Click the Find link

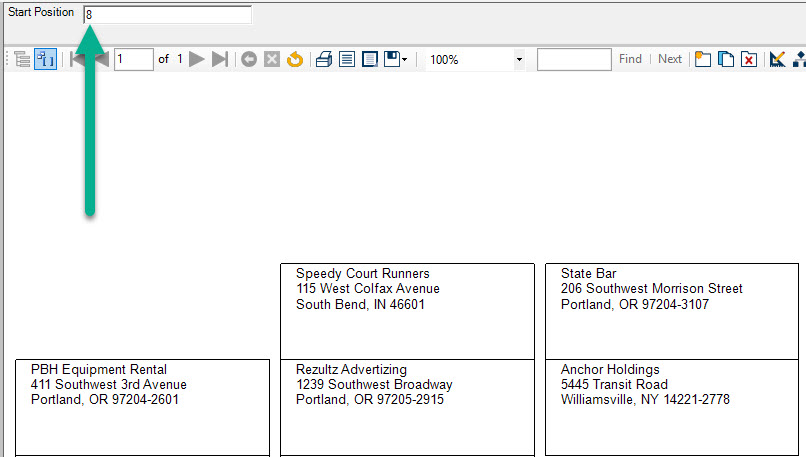[x=630, y=60]
